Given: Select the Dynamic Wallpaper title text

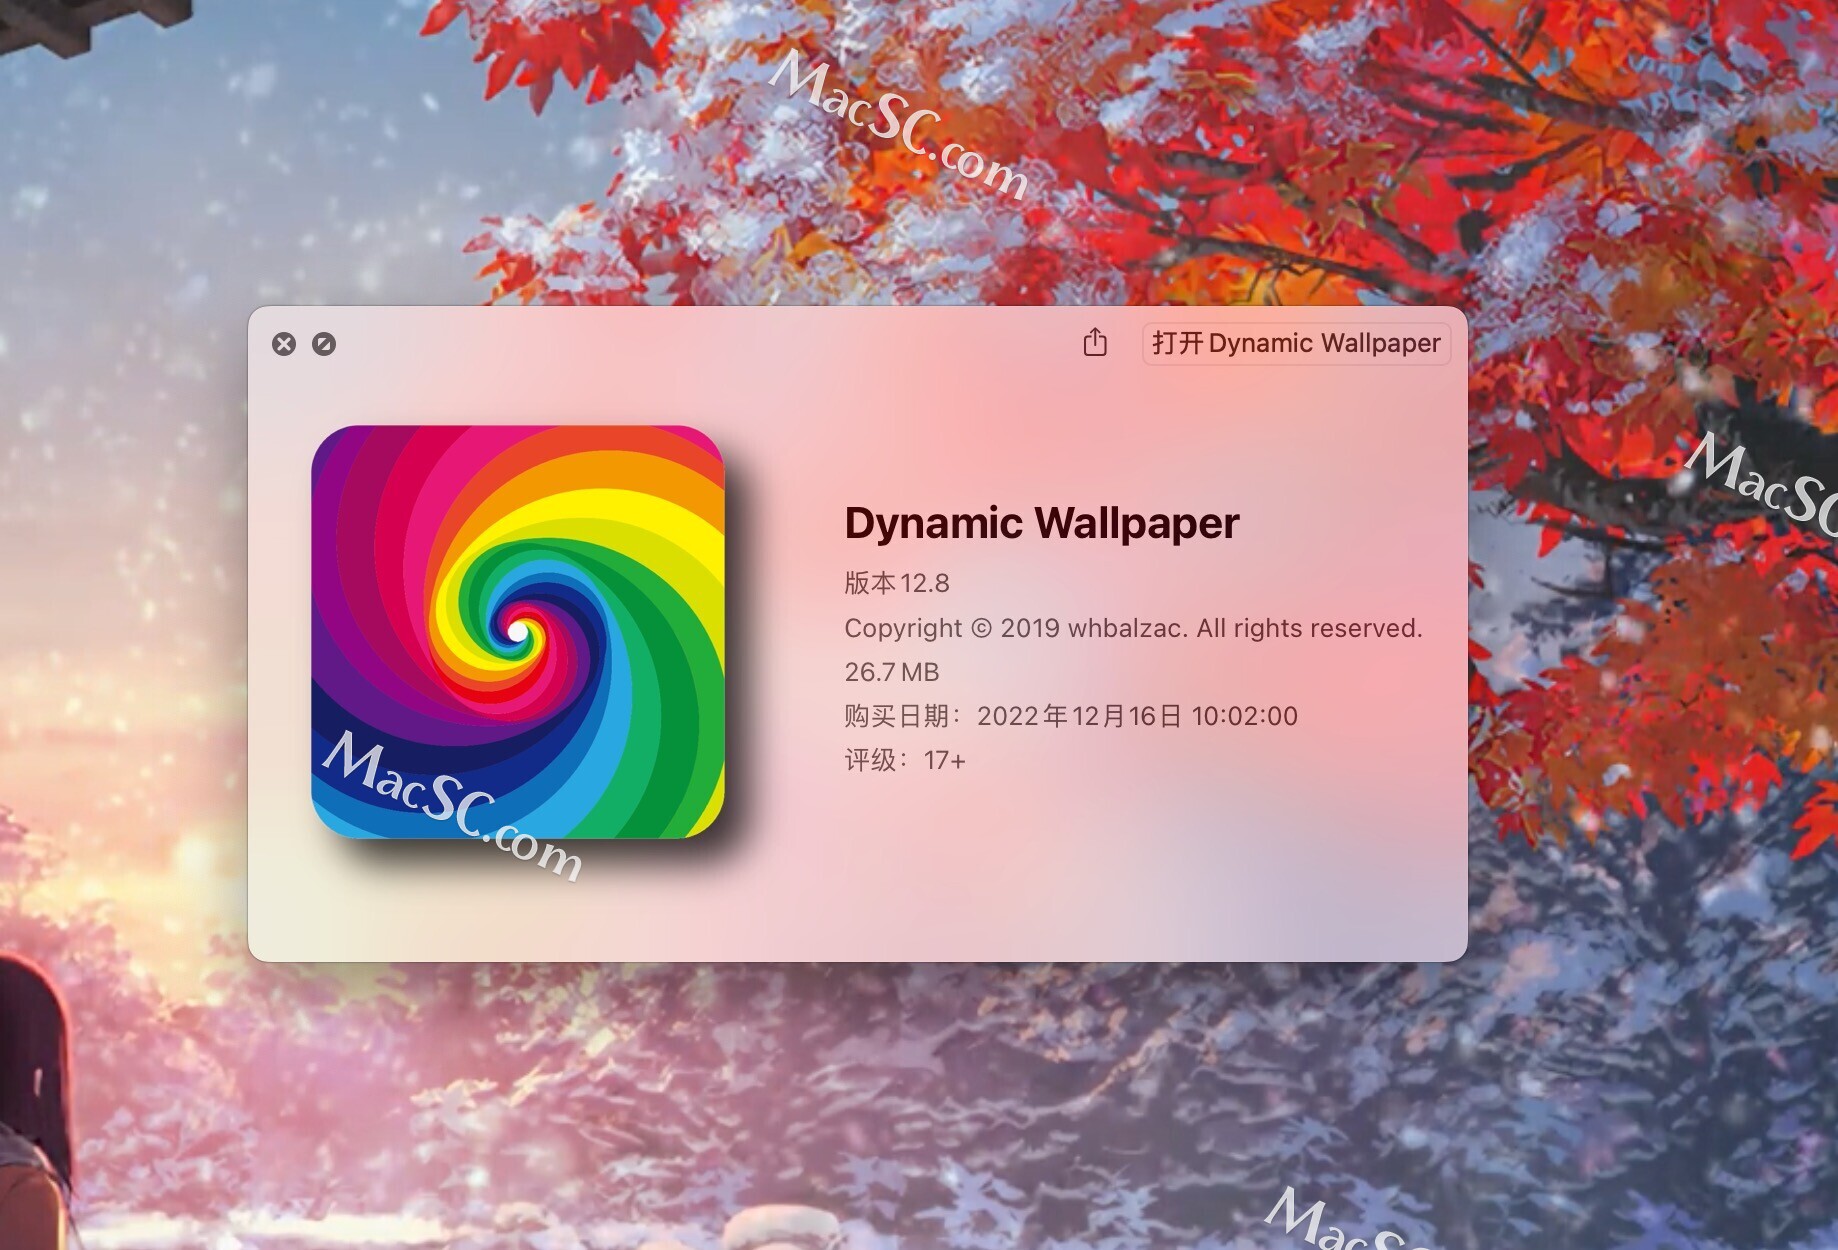Looking at the screenshot, I should coord(1042,523).
